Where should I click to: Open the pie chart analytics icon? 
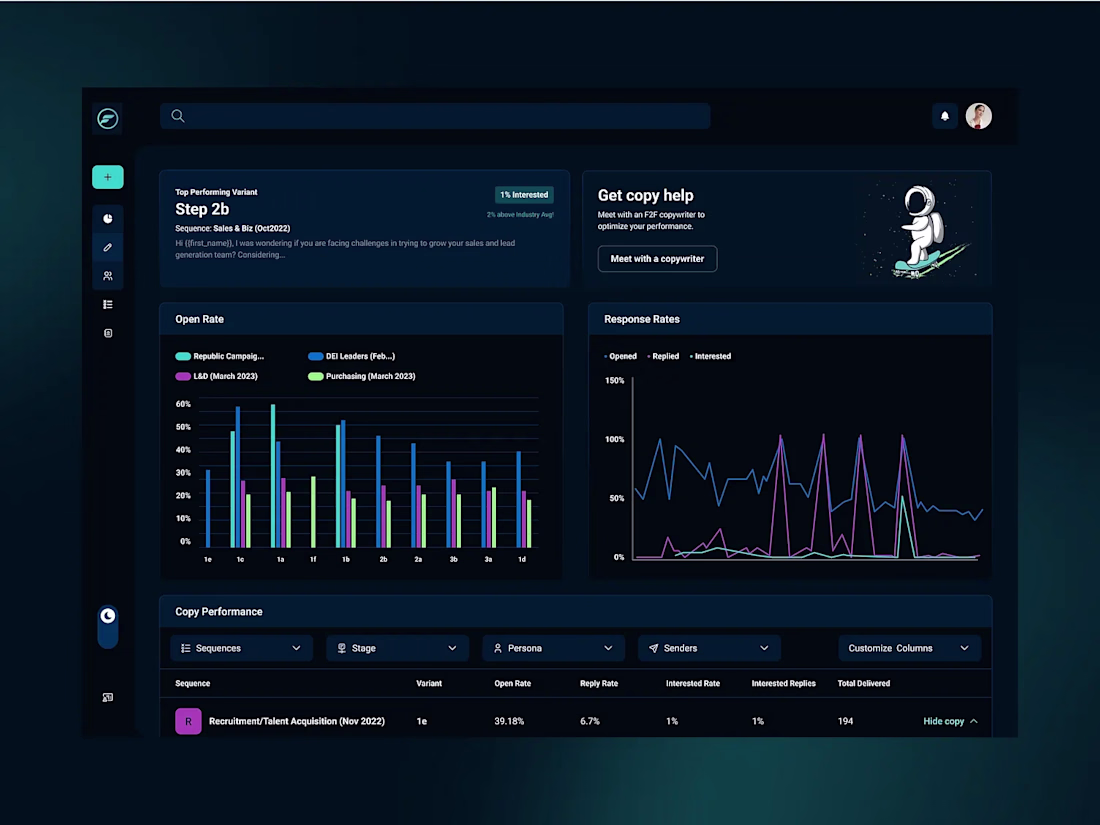(107, 219)
